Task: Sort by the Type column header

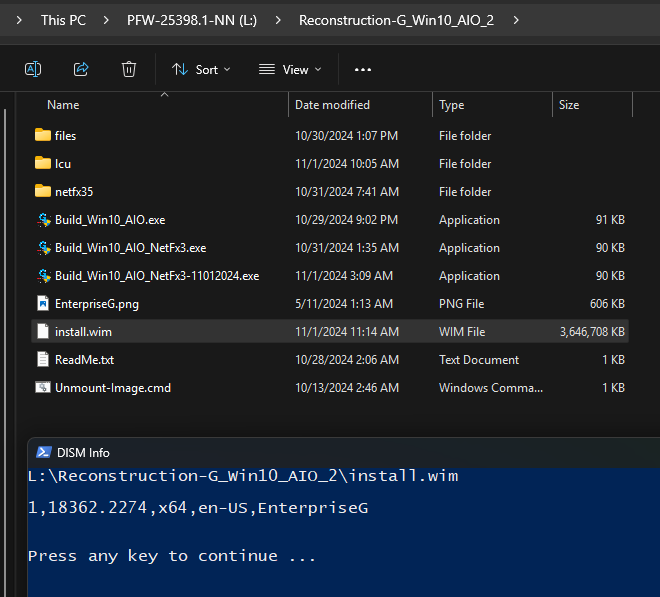Action: [452, 105]
